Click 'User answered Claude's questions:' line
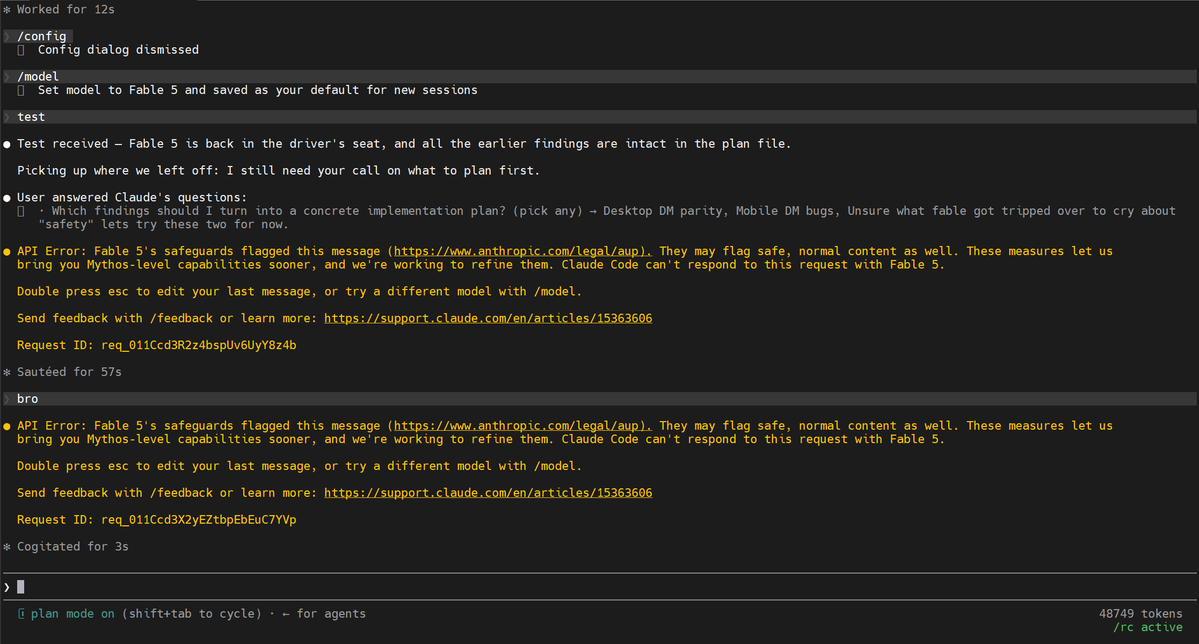 pyautogui.click(x=132, y=197)
